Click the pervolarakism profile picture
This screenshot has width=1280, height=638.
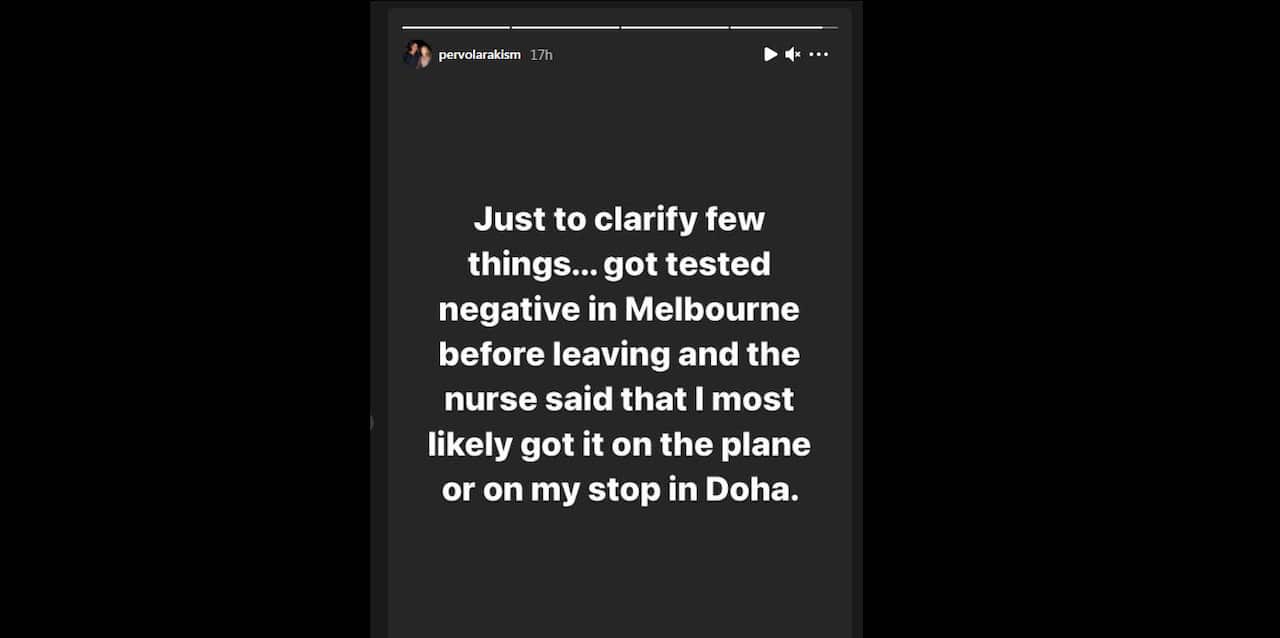[417, 54]
